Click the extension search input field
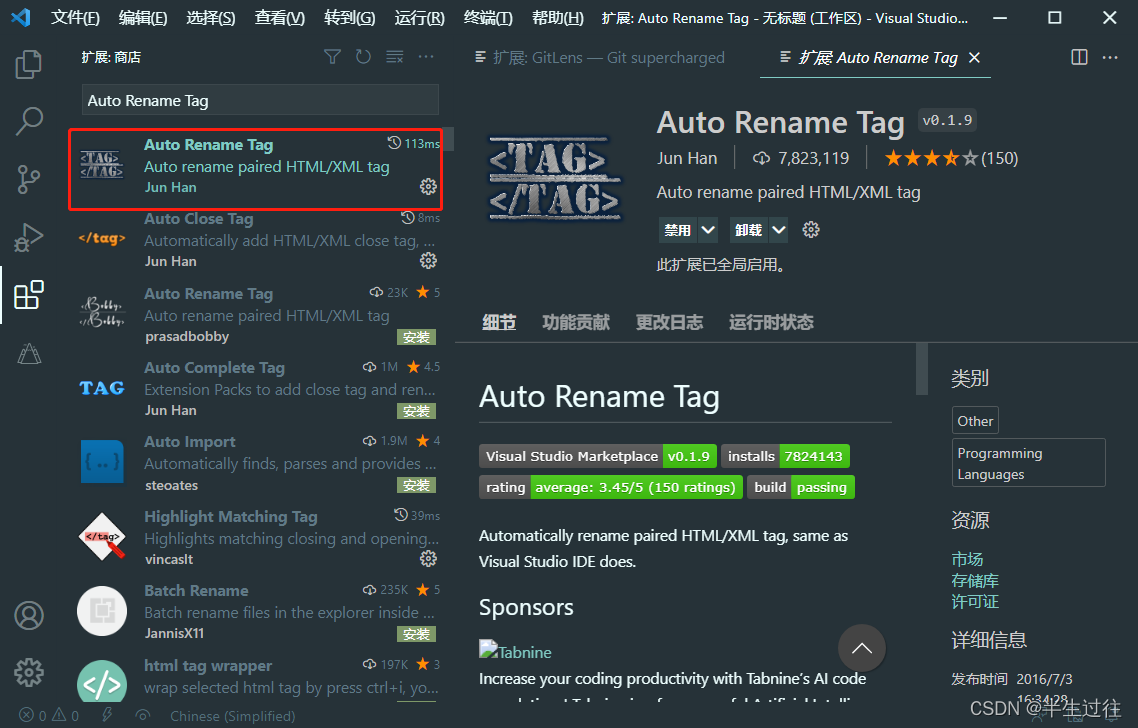This screenshot has height=728, width=1138. [260, 100]
